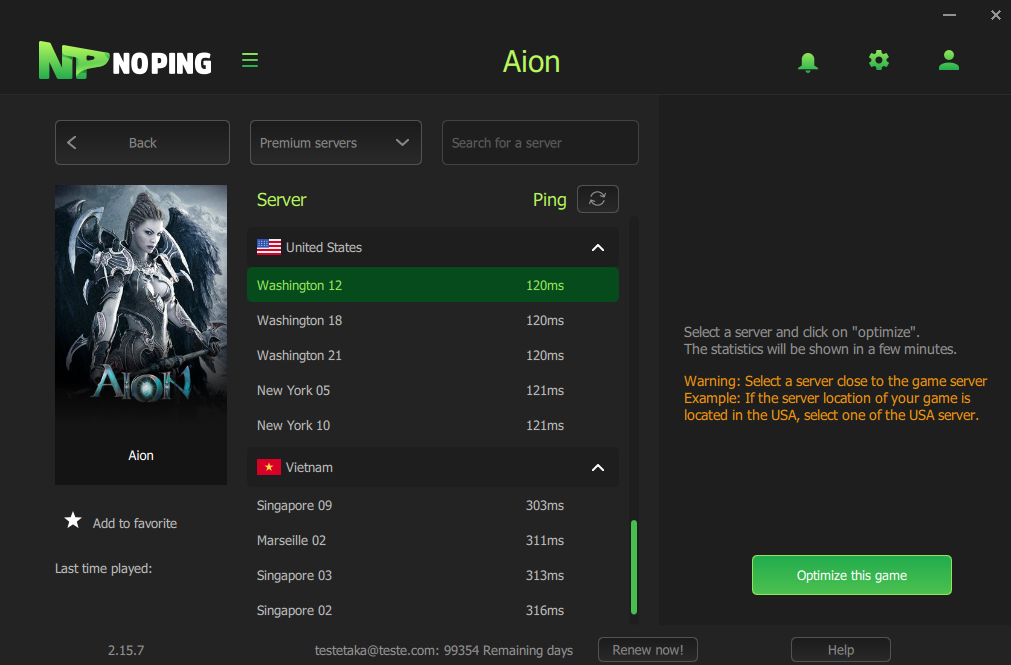Collapse the Vietnam server group
The height and width of the screenshot is (665, 1011).
point(598,468)
